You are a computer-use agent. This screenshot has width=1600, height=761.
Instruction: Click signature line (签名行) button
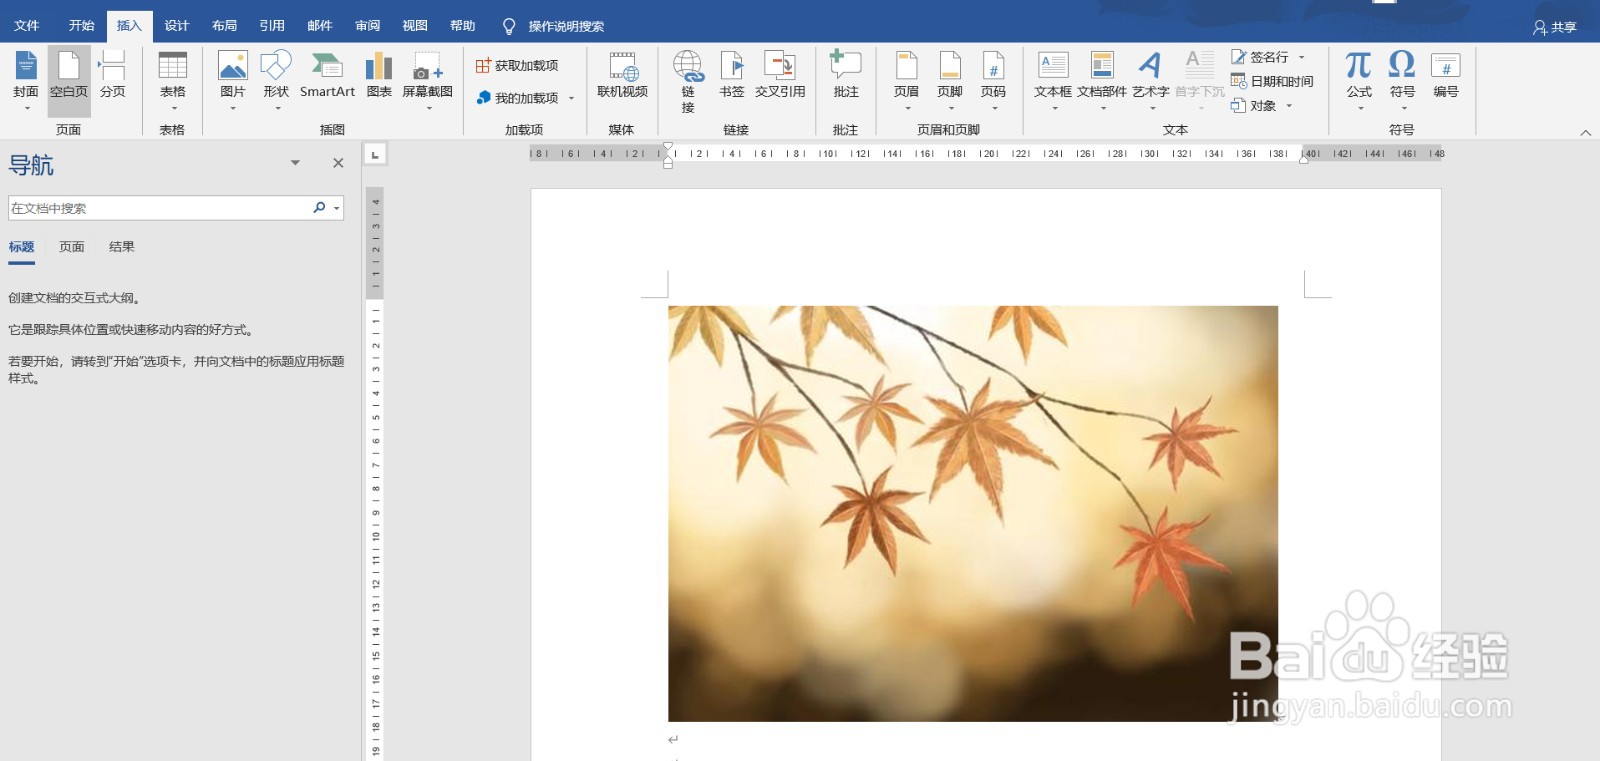click(x=1260, y=57)
